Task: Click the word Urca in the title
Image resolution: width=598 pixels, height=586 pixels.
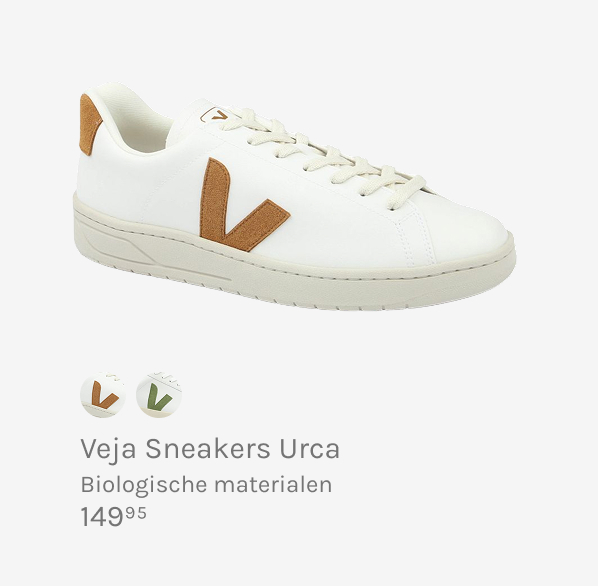Action: (309, 449)
